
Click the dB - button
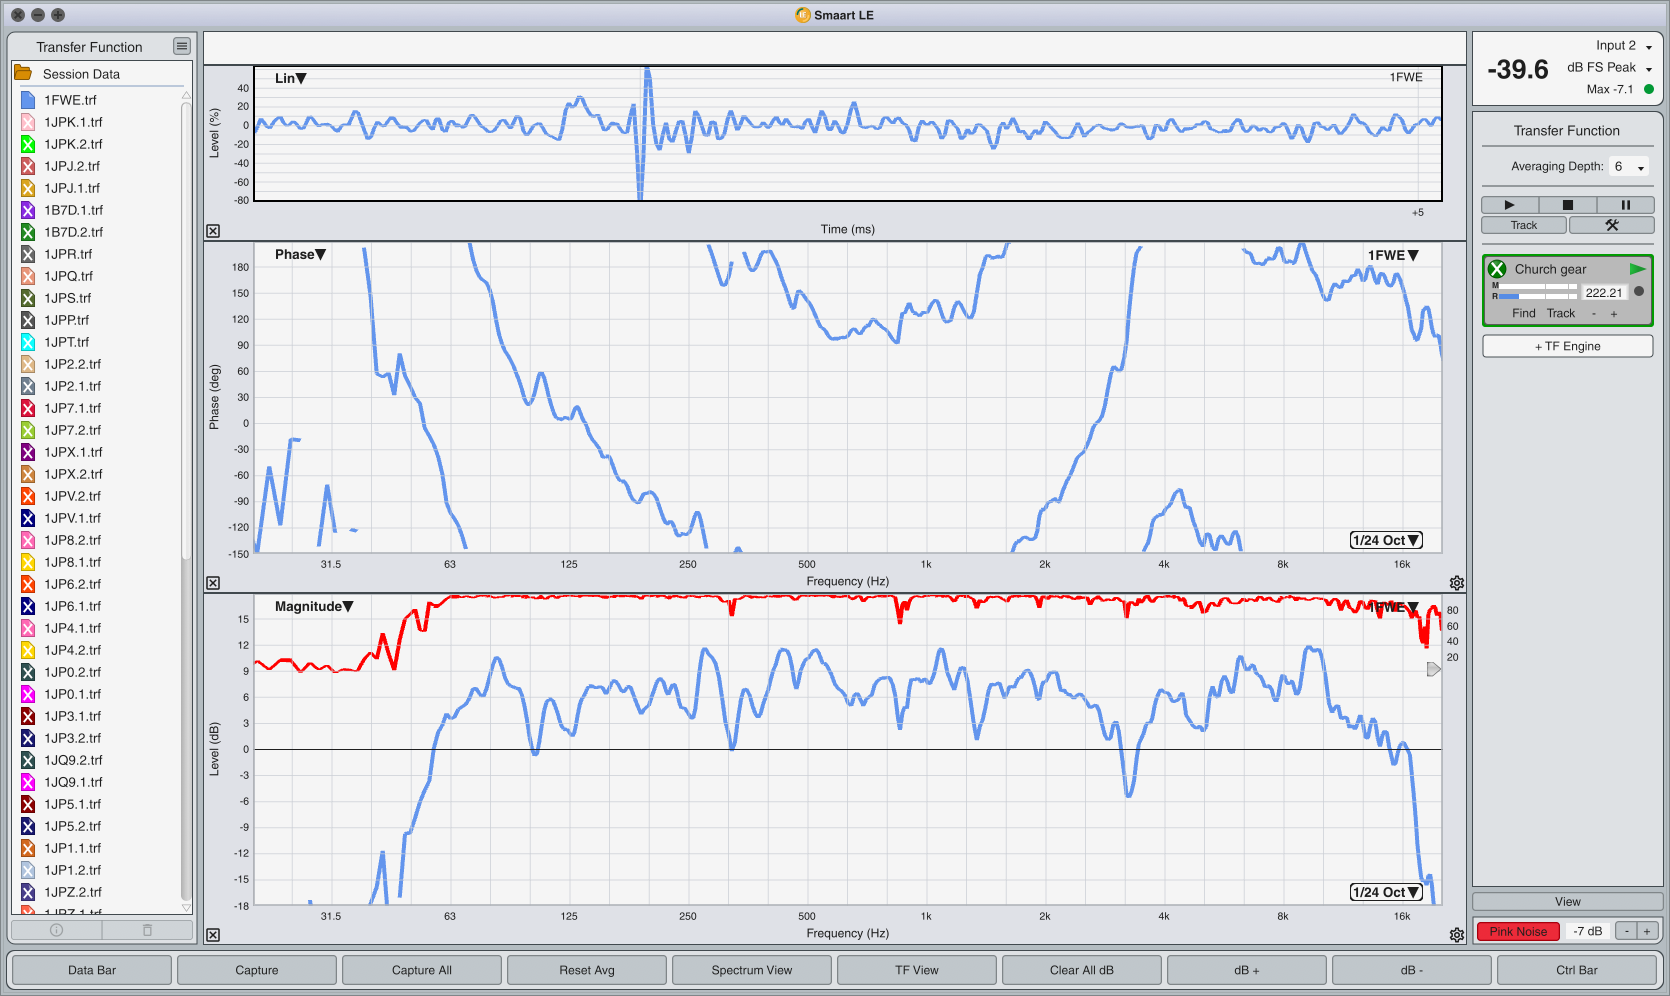[1412, 970]
